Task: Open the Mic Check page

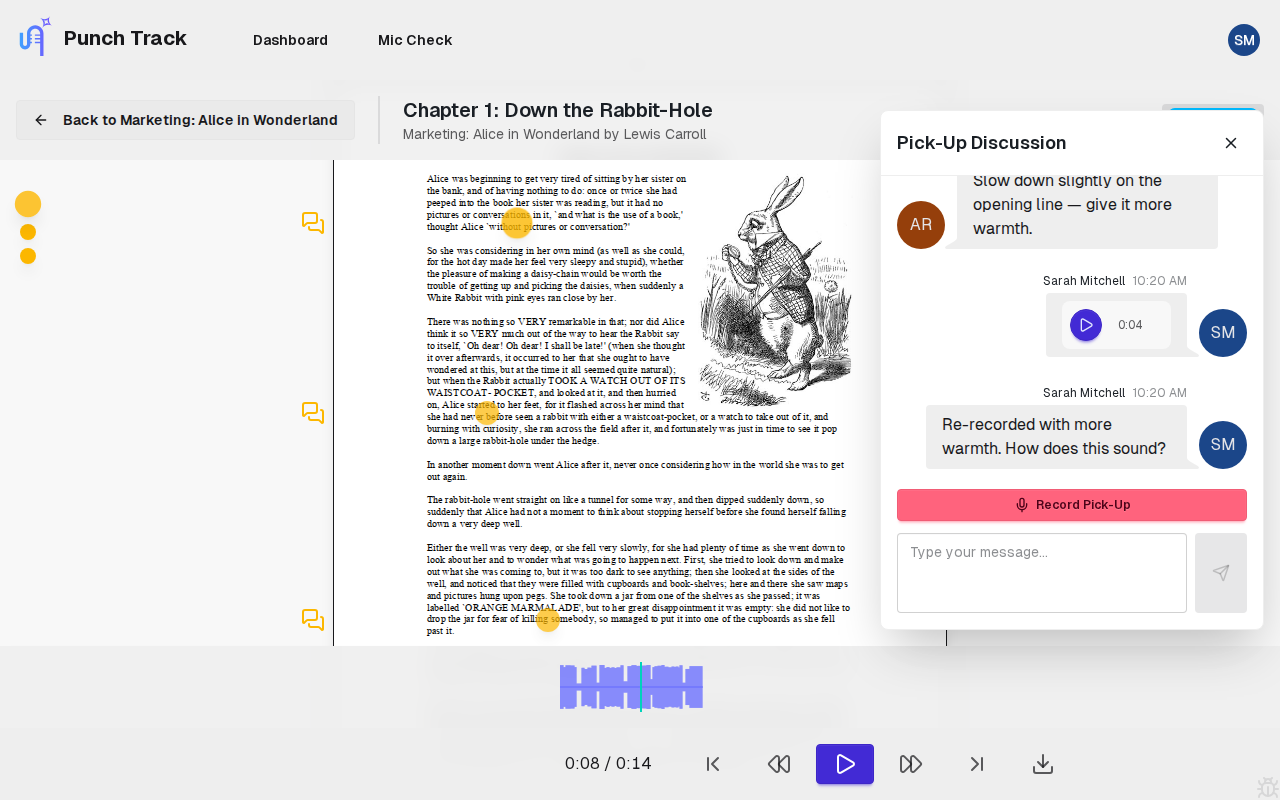Action: tap(415, 40)
